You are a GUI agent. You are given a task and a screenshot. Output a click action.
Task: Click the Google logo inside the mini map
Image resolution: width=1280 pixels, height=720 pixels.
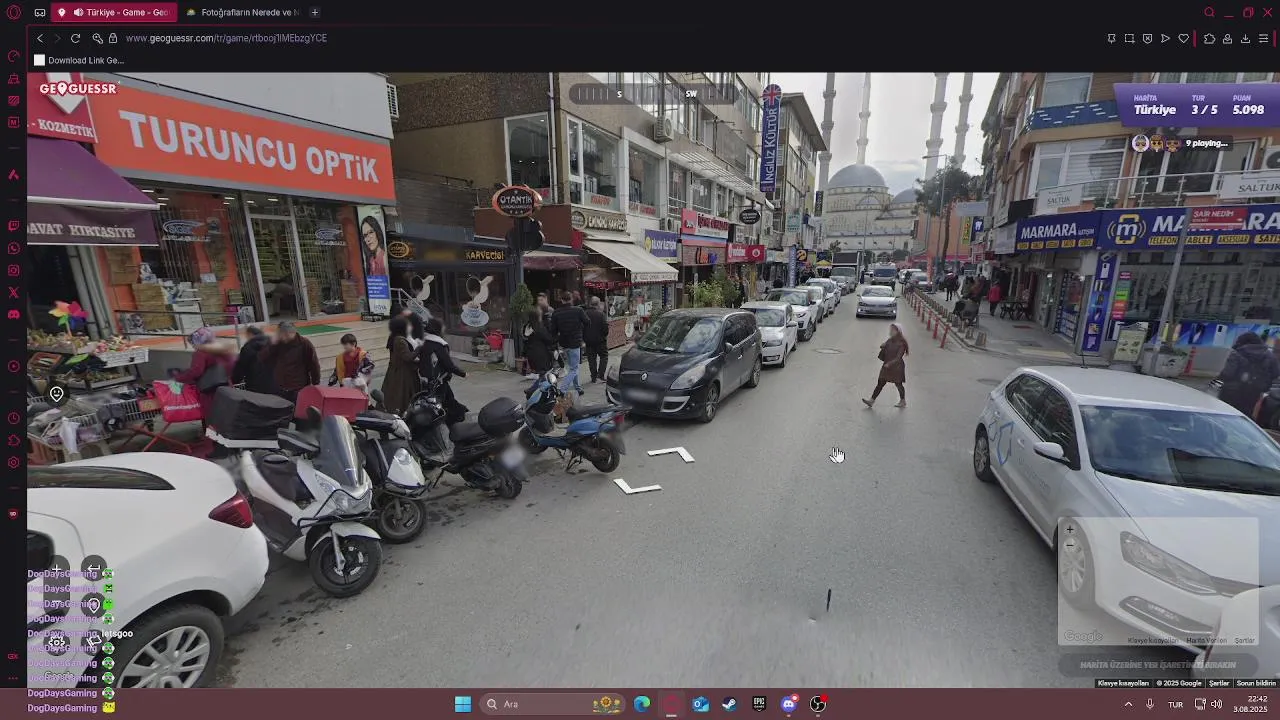1083,637
